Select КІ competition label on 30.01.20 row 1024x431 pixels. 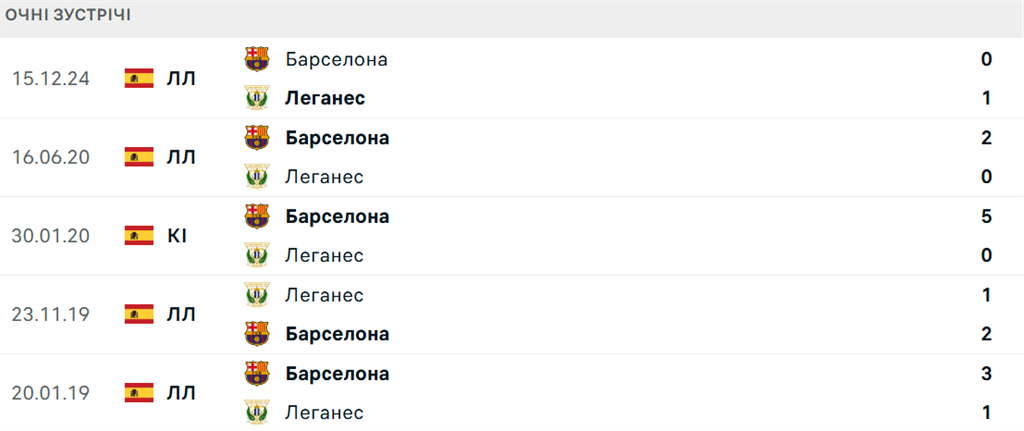click(x=177, y=235)
